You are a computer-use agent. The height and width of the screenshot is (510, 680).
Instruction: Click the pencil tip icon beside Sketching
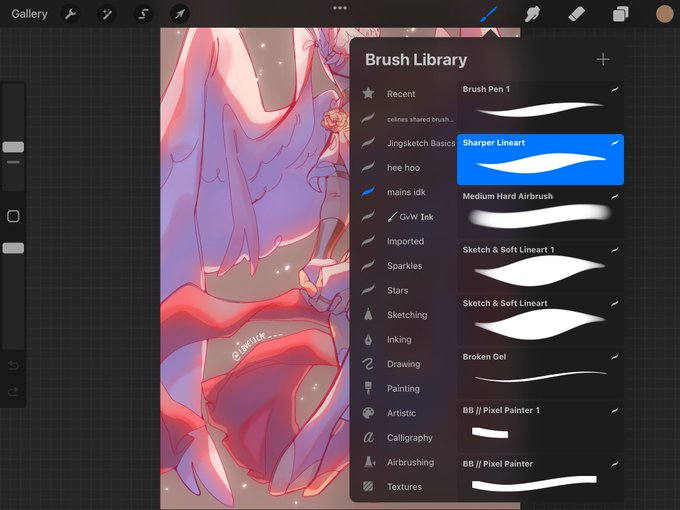coord(368,314)
